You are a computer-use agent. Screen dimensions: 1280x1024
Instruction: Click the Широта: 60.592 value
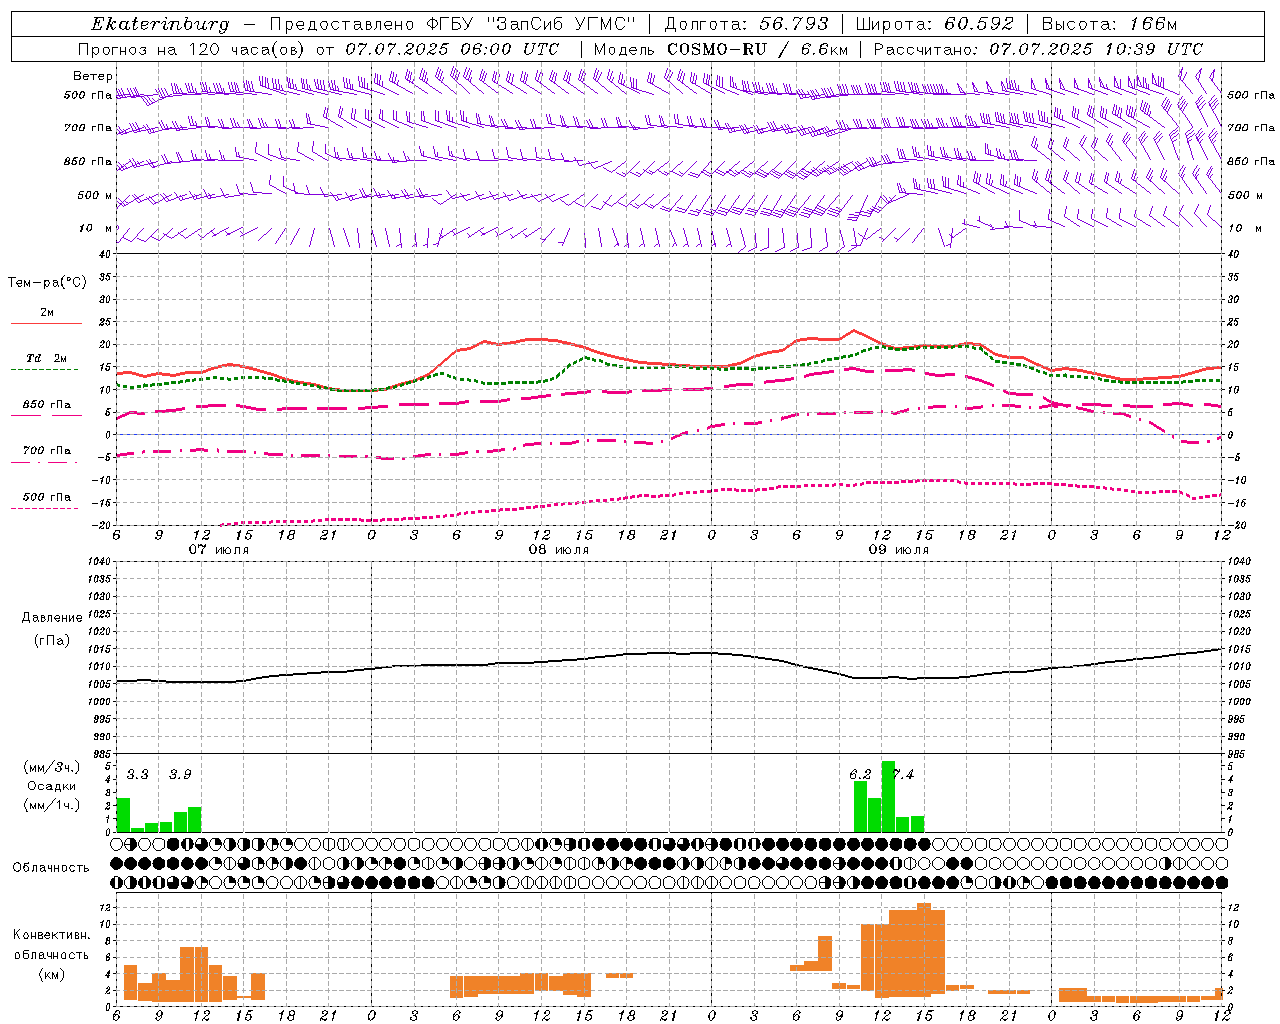(x=934, y=24)
